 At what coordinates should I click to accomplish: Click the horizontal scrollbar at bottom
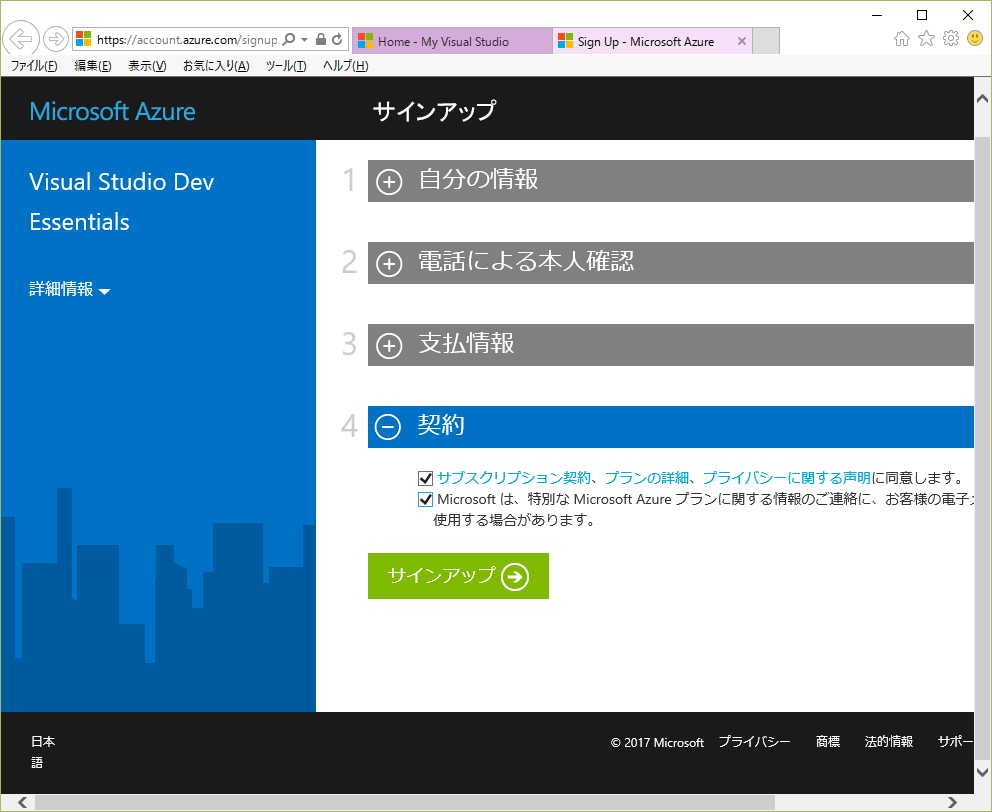pos(400,802)
